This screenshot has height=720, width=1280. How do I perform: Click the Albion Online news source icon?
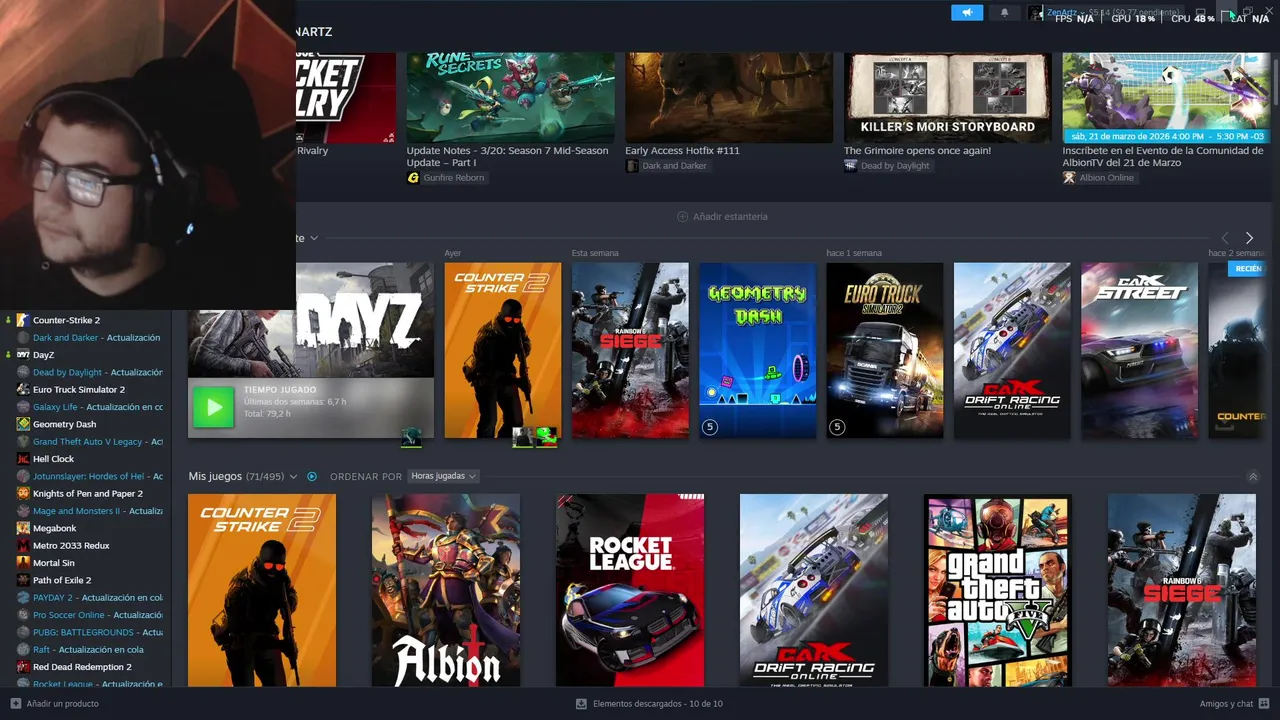[x=1069, y=178]
